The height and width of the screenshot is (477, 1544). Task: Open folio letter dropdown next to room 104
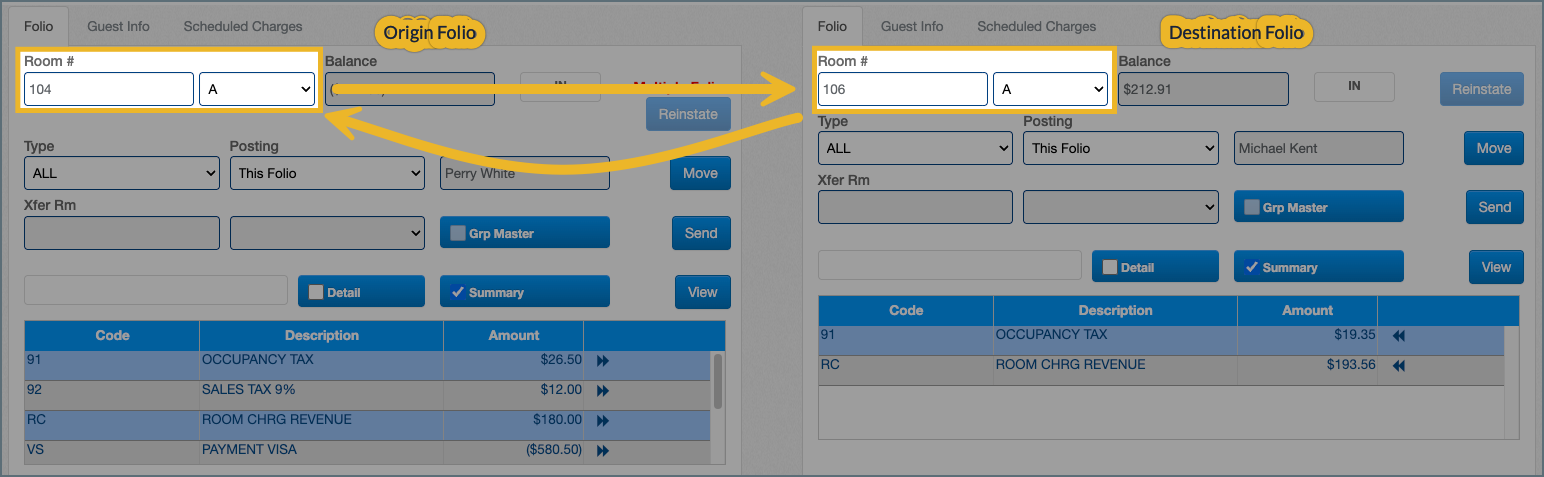pos(258,89)
